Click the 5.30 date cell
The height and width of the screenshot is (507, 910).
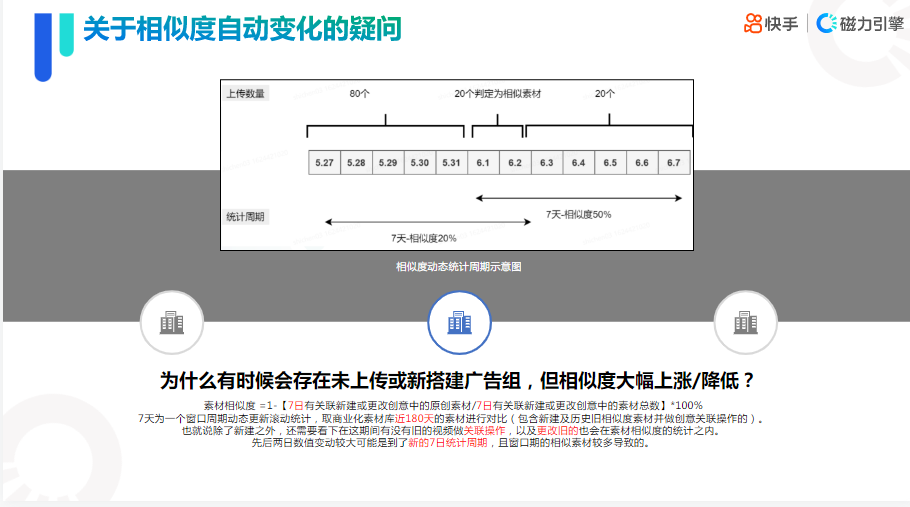tap(420, 162)
